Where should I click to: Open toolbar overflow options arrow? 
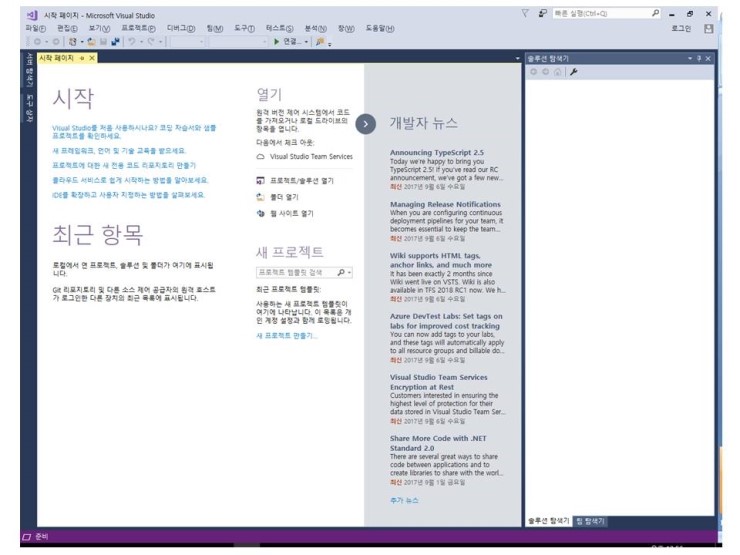329,43
